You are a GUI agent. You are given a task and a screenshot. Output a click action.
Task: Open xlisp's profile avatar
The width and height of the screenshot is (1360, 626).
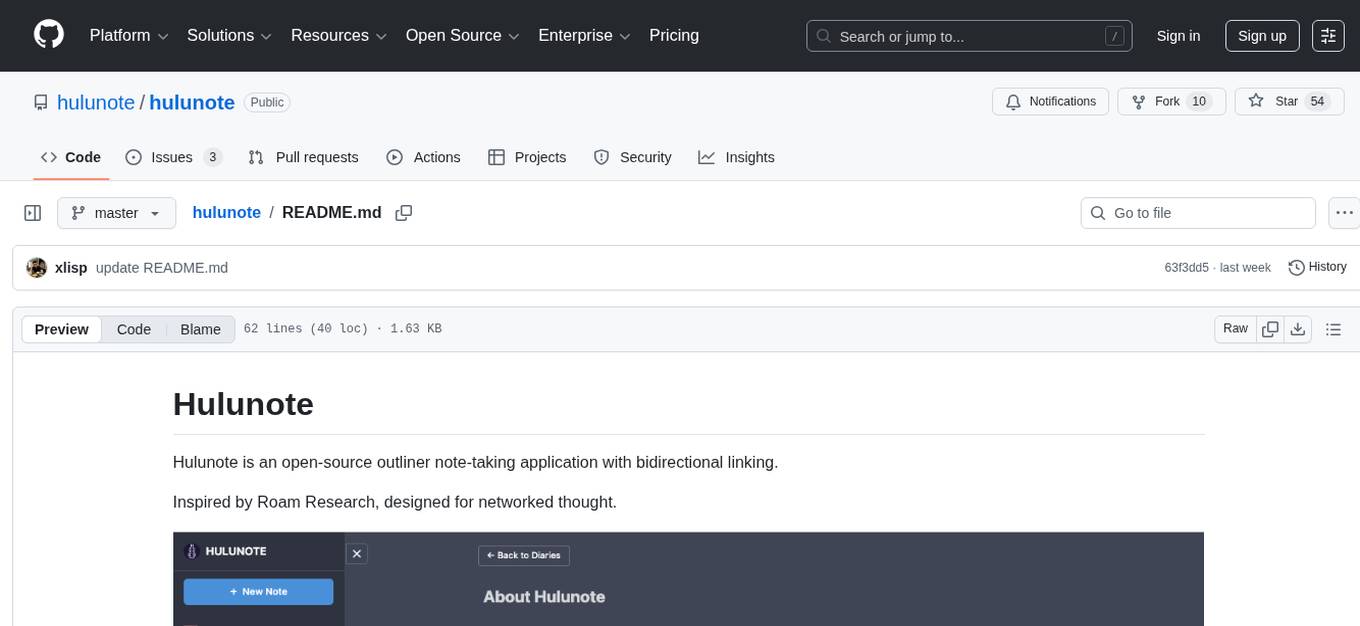(36, 267)
